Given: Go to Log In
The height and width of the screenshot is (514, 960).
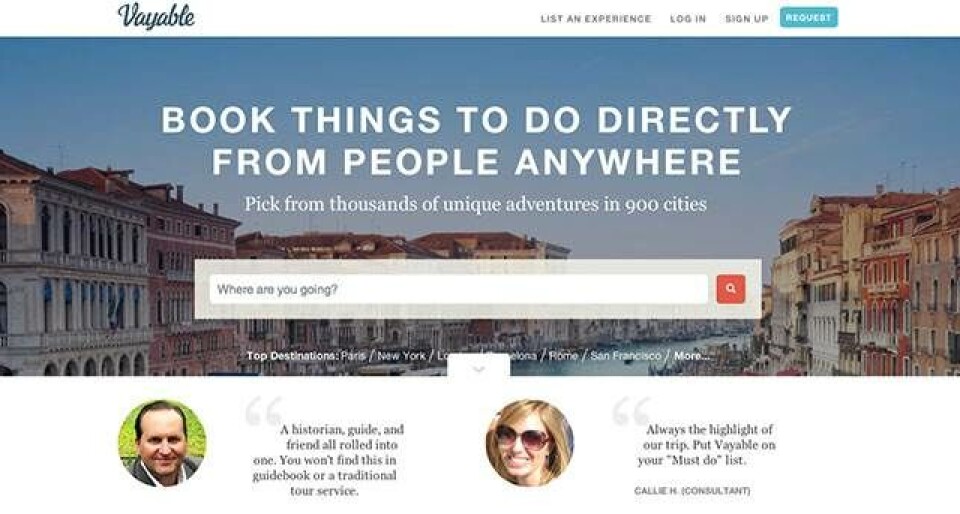Looking at the screenshot, I should [x=688, y=19].
